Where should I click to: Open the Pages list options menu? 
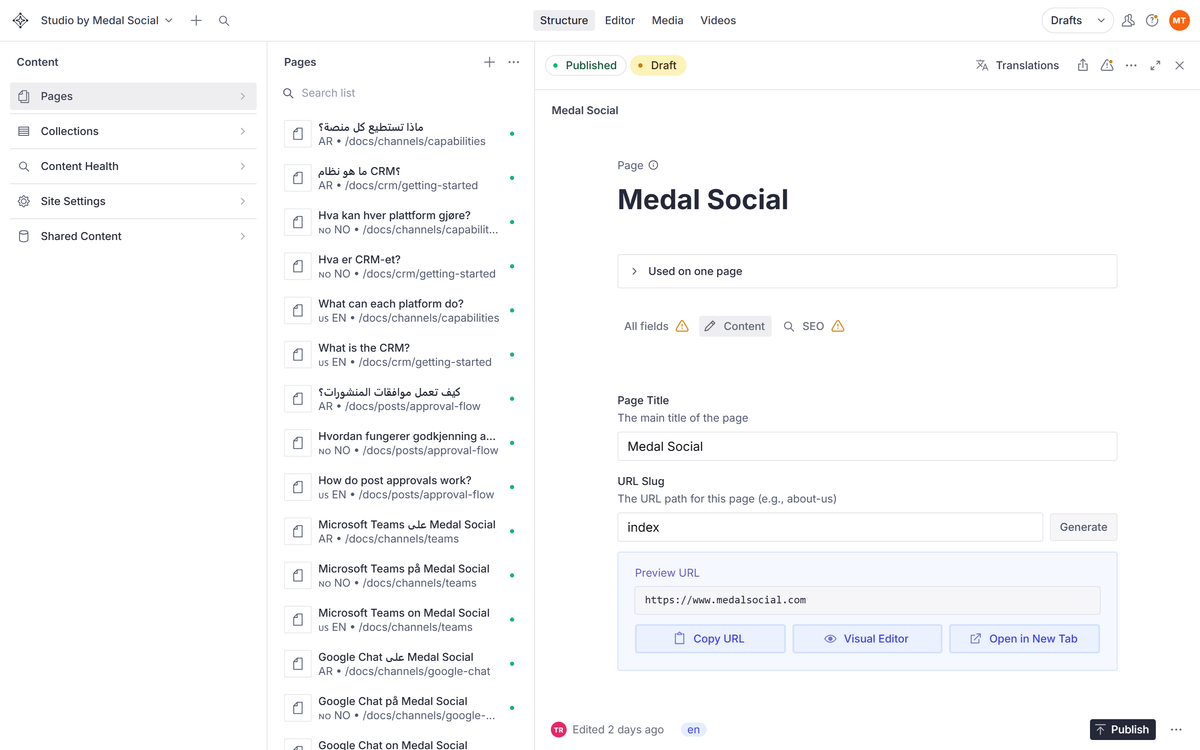(514, 62)
